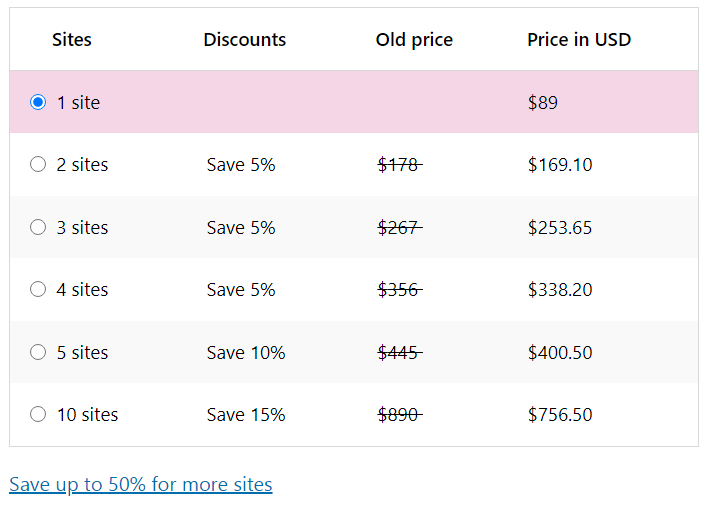Enable the 5 sites radio button

tap(38, 352)
